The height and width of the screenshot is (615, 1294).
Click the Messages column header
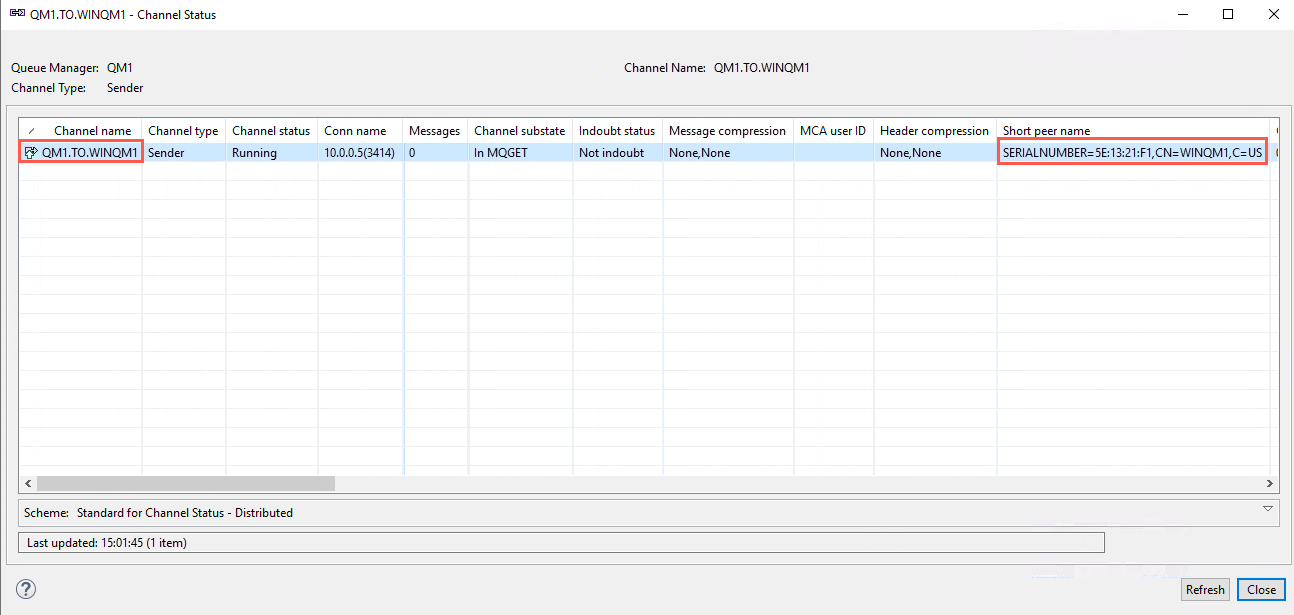click(434, 131)
